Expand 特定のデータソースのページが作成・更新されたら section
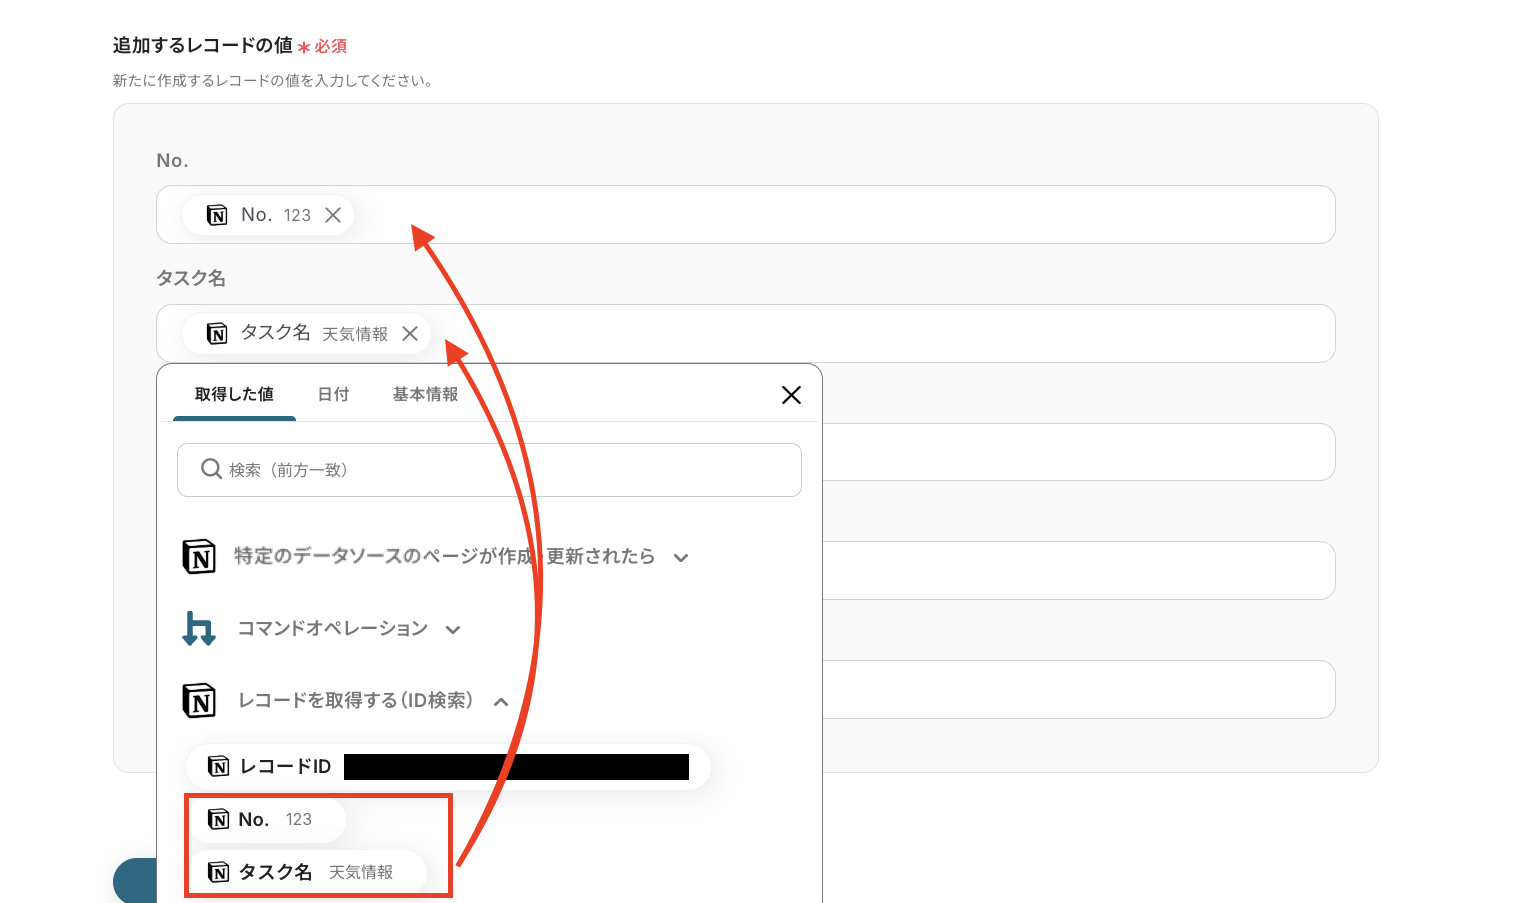This screenshot has width=1530, height=903. 681,558
